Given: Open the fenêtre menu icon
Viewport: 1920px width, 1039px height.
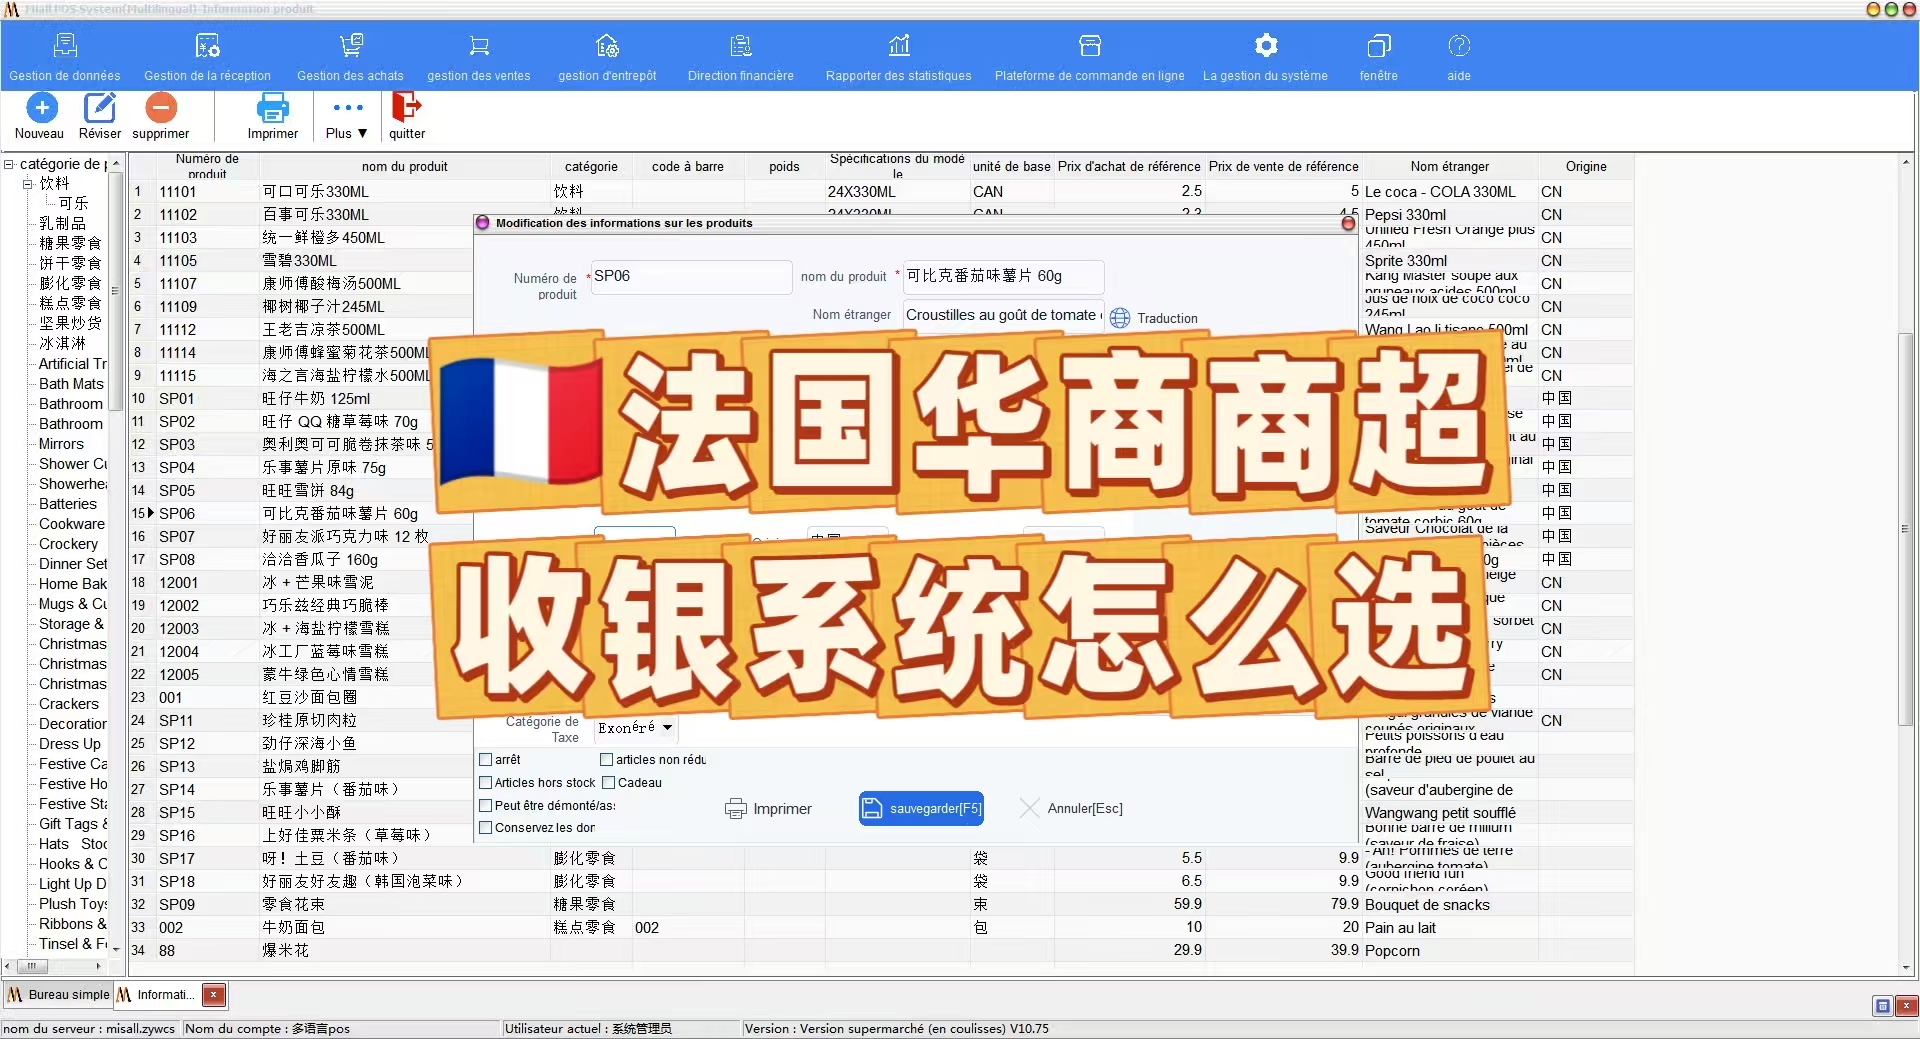Looking at the screenshot, I should coord(1378,46).
